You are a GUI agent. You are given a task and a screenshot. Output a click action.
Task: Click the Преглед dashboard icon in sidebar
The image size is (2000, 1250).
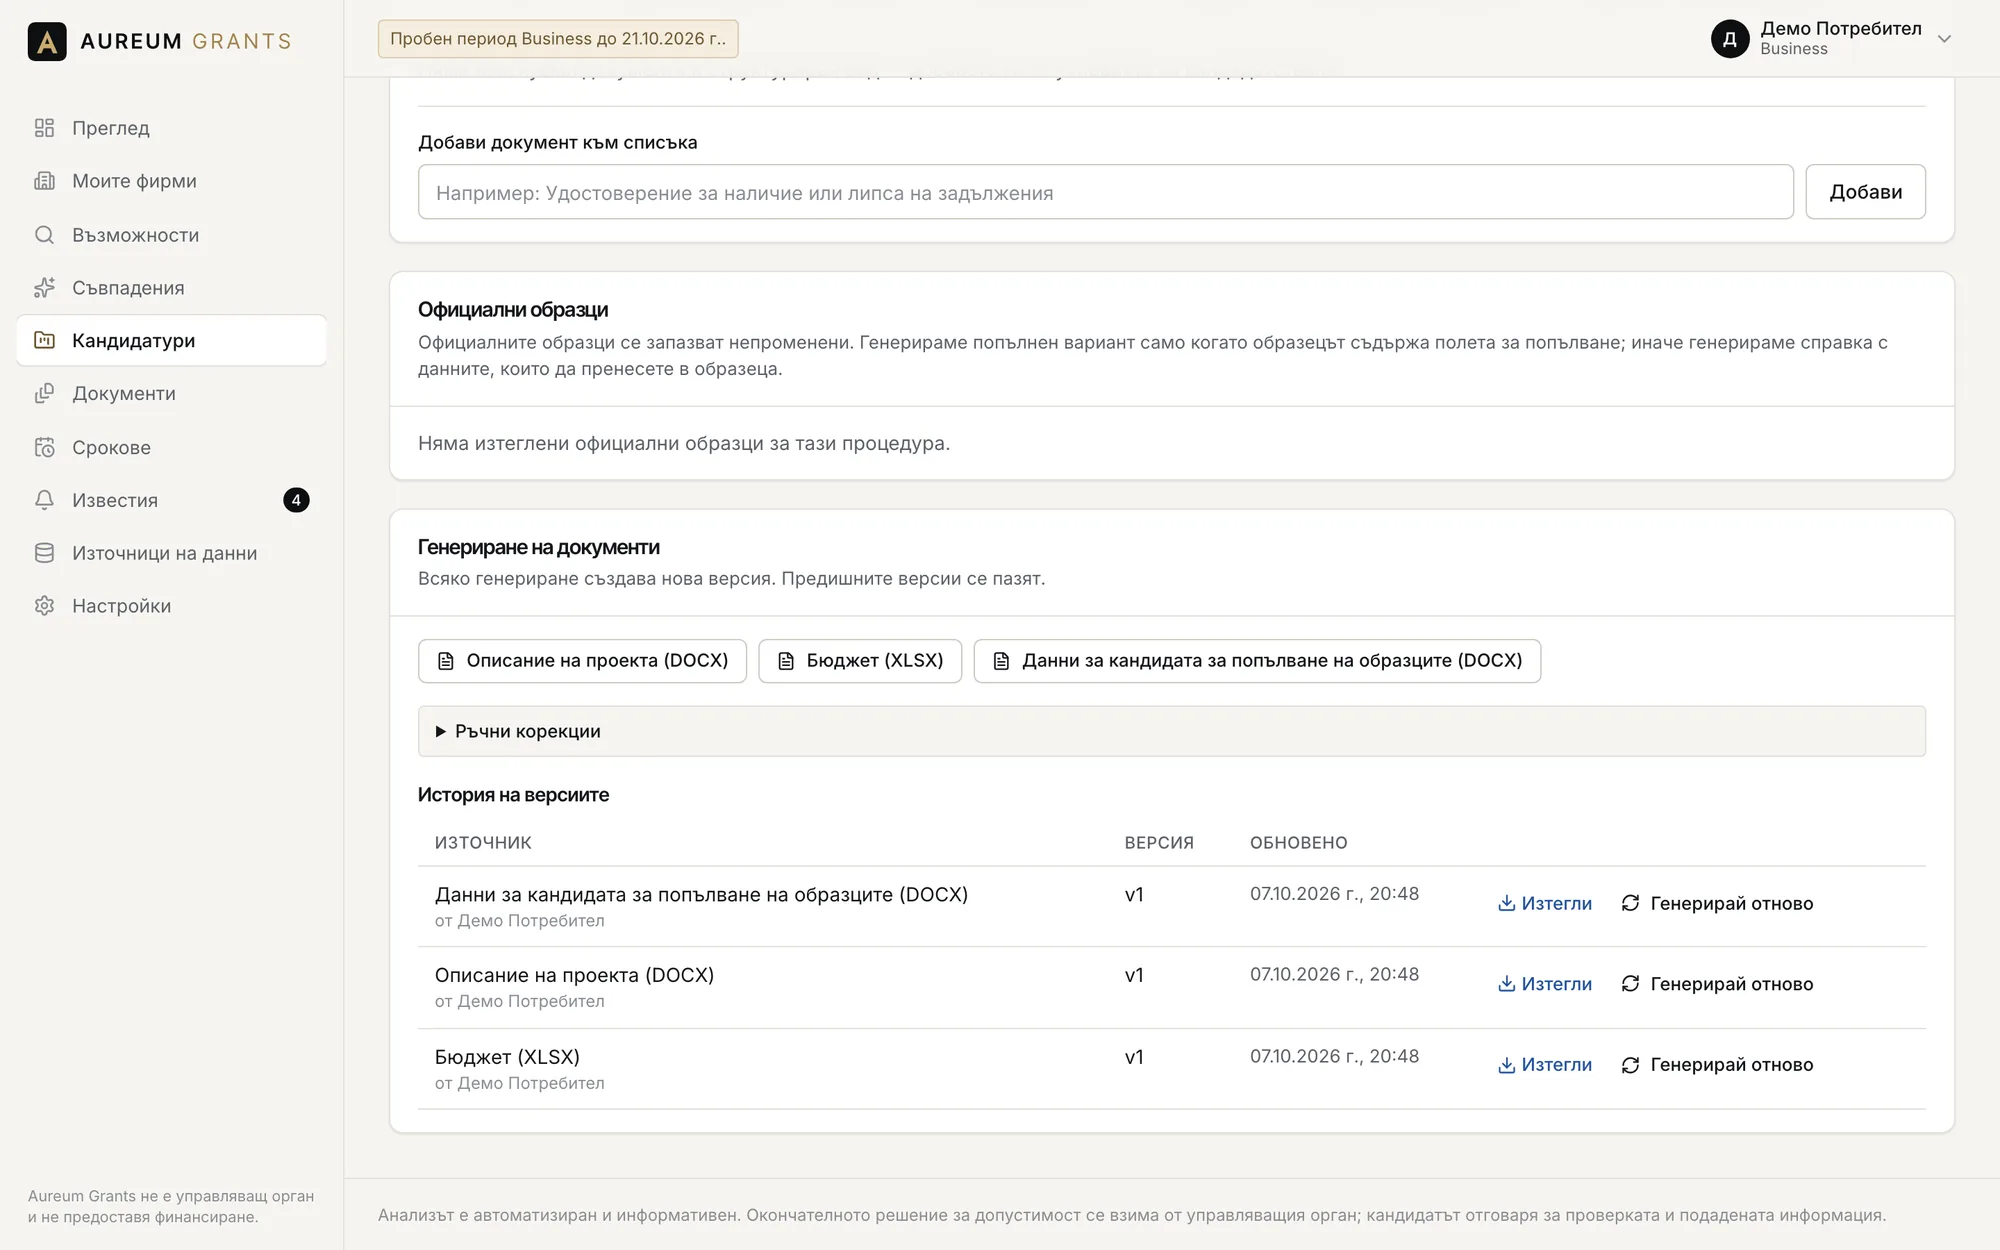44,128
